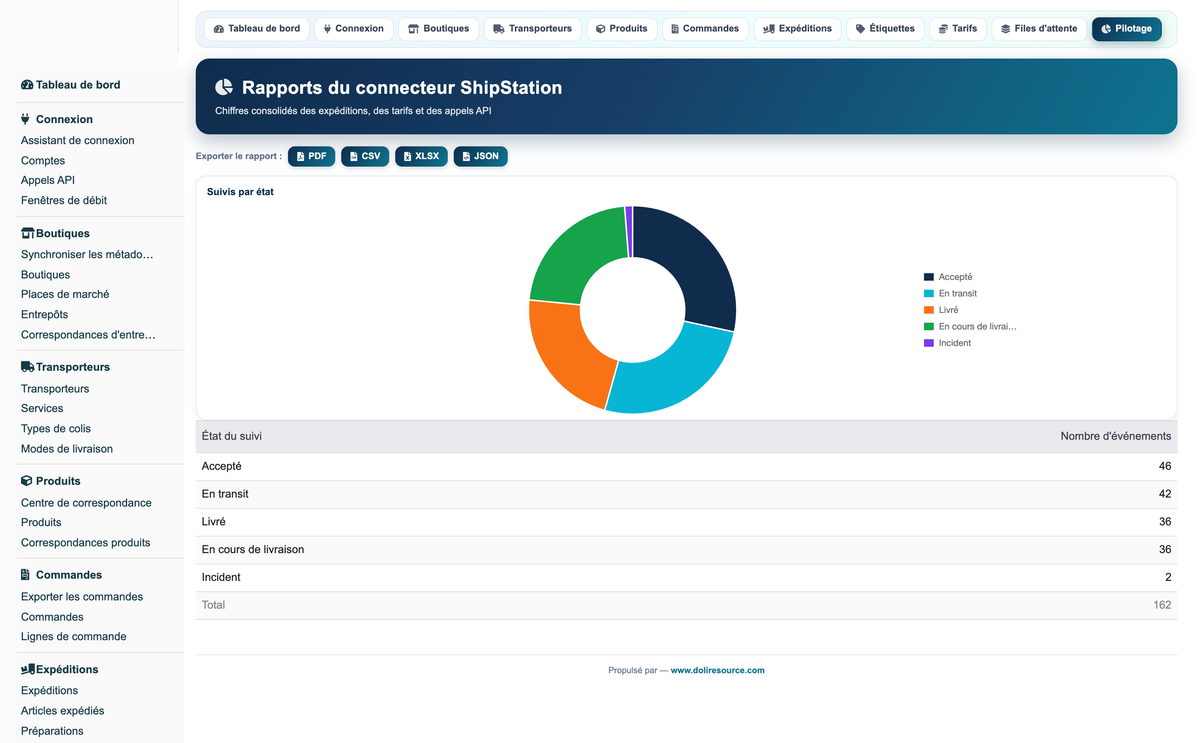Open Places de marché in sidebar
The height and width of the screenshot is (743, 1200).
(x=65, y=295)
